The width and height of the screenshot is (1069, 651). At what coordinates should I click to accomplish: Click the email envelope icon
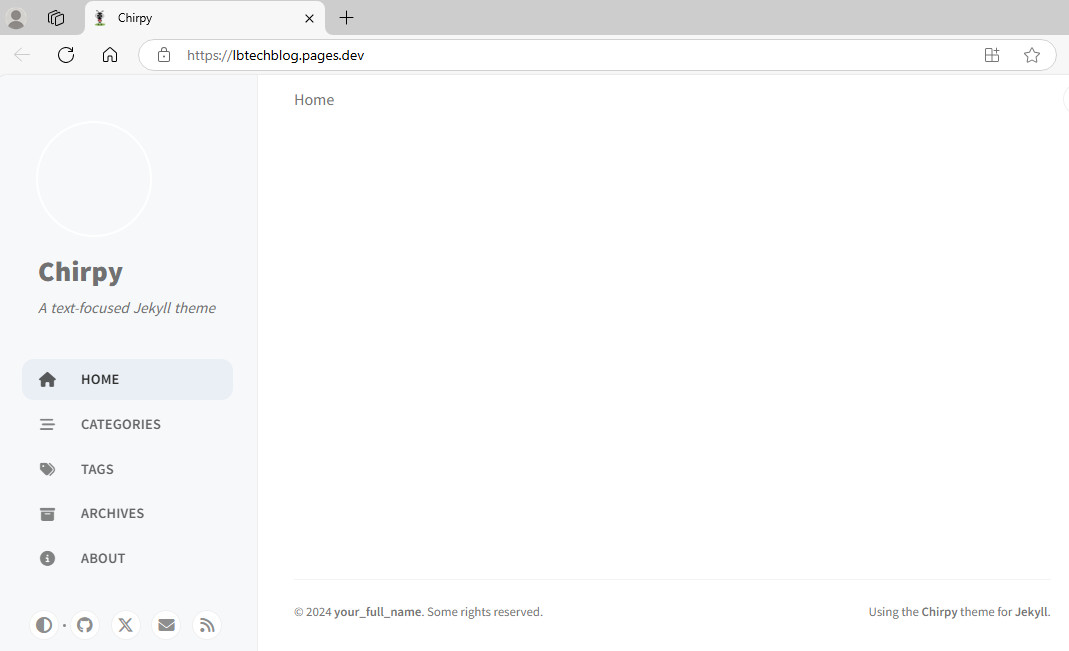(x=166, y=625)
